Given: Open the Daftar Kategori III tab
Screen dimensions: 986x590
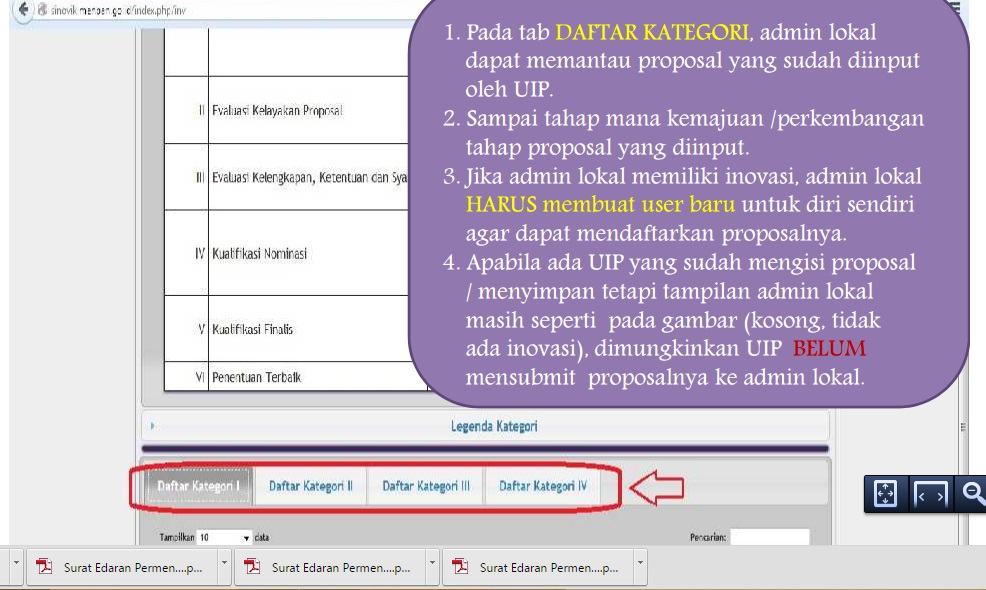Looking at the screenshot, I should (426, 486).
